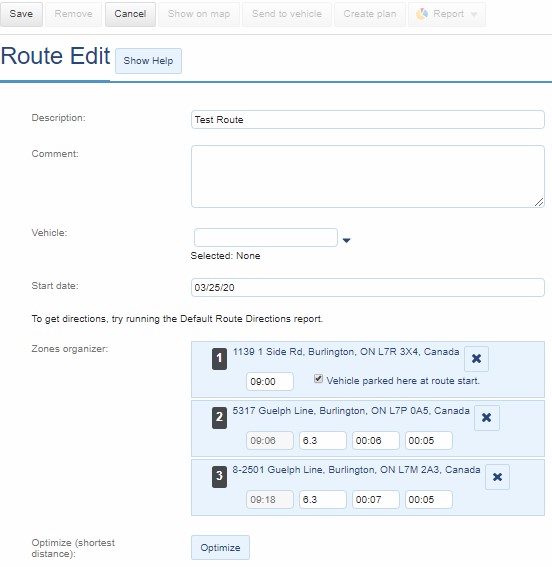
Task: Click address 1139 1 Side Rd, Burlington
Action: (346, 352)
